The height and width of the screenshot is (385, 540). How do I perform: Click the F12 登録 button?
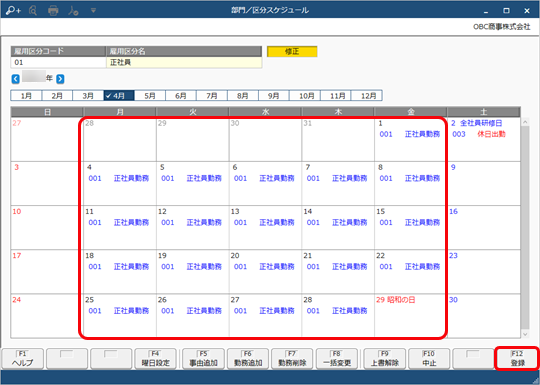point(518,359)
